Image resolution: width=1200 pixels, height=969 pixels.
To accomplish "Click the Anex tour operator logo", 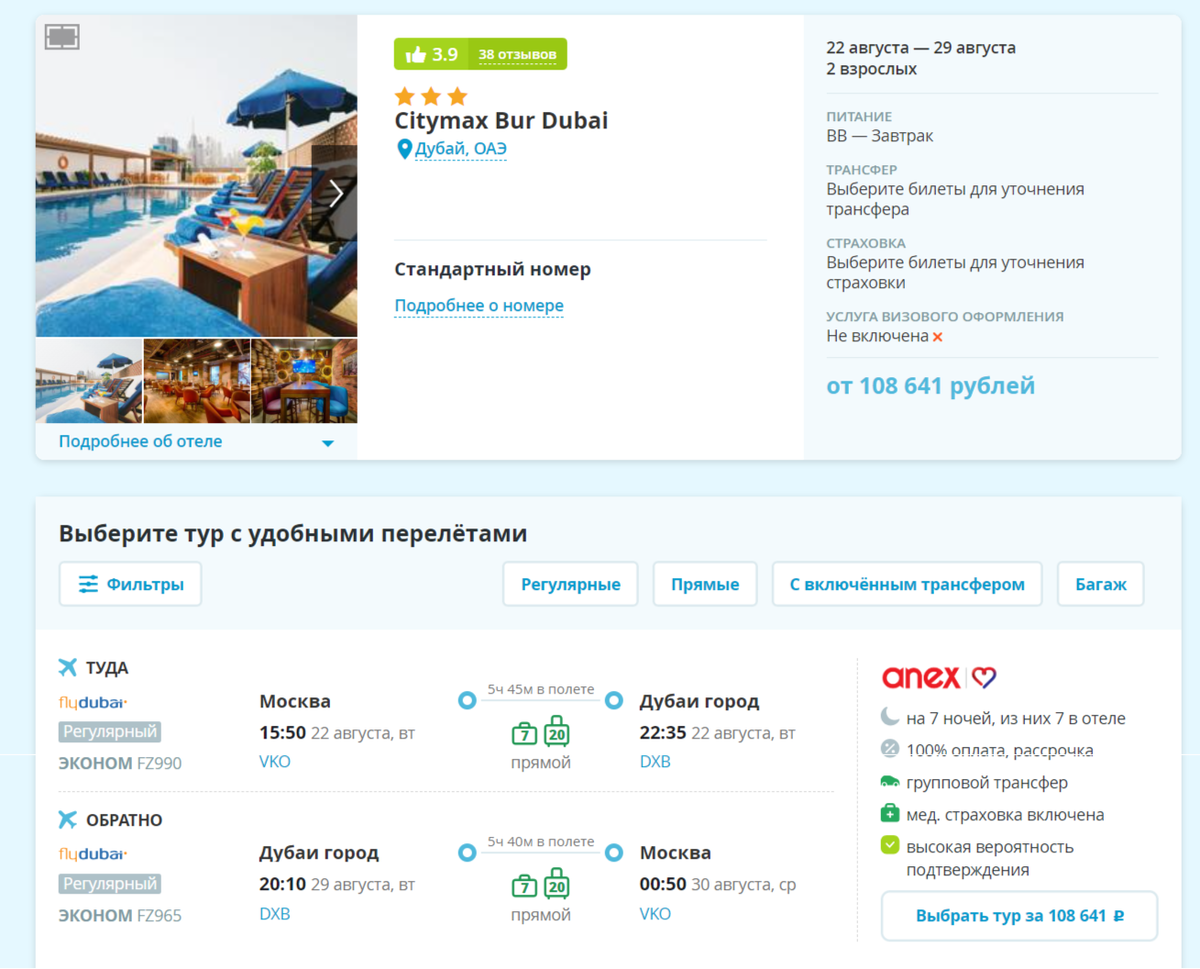I will (x=939, y=678).
